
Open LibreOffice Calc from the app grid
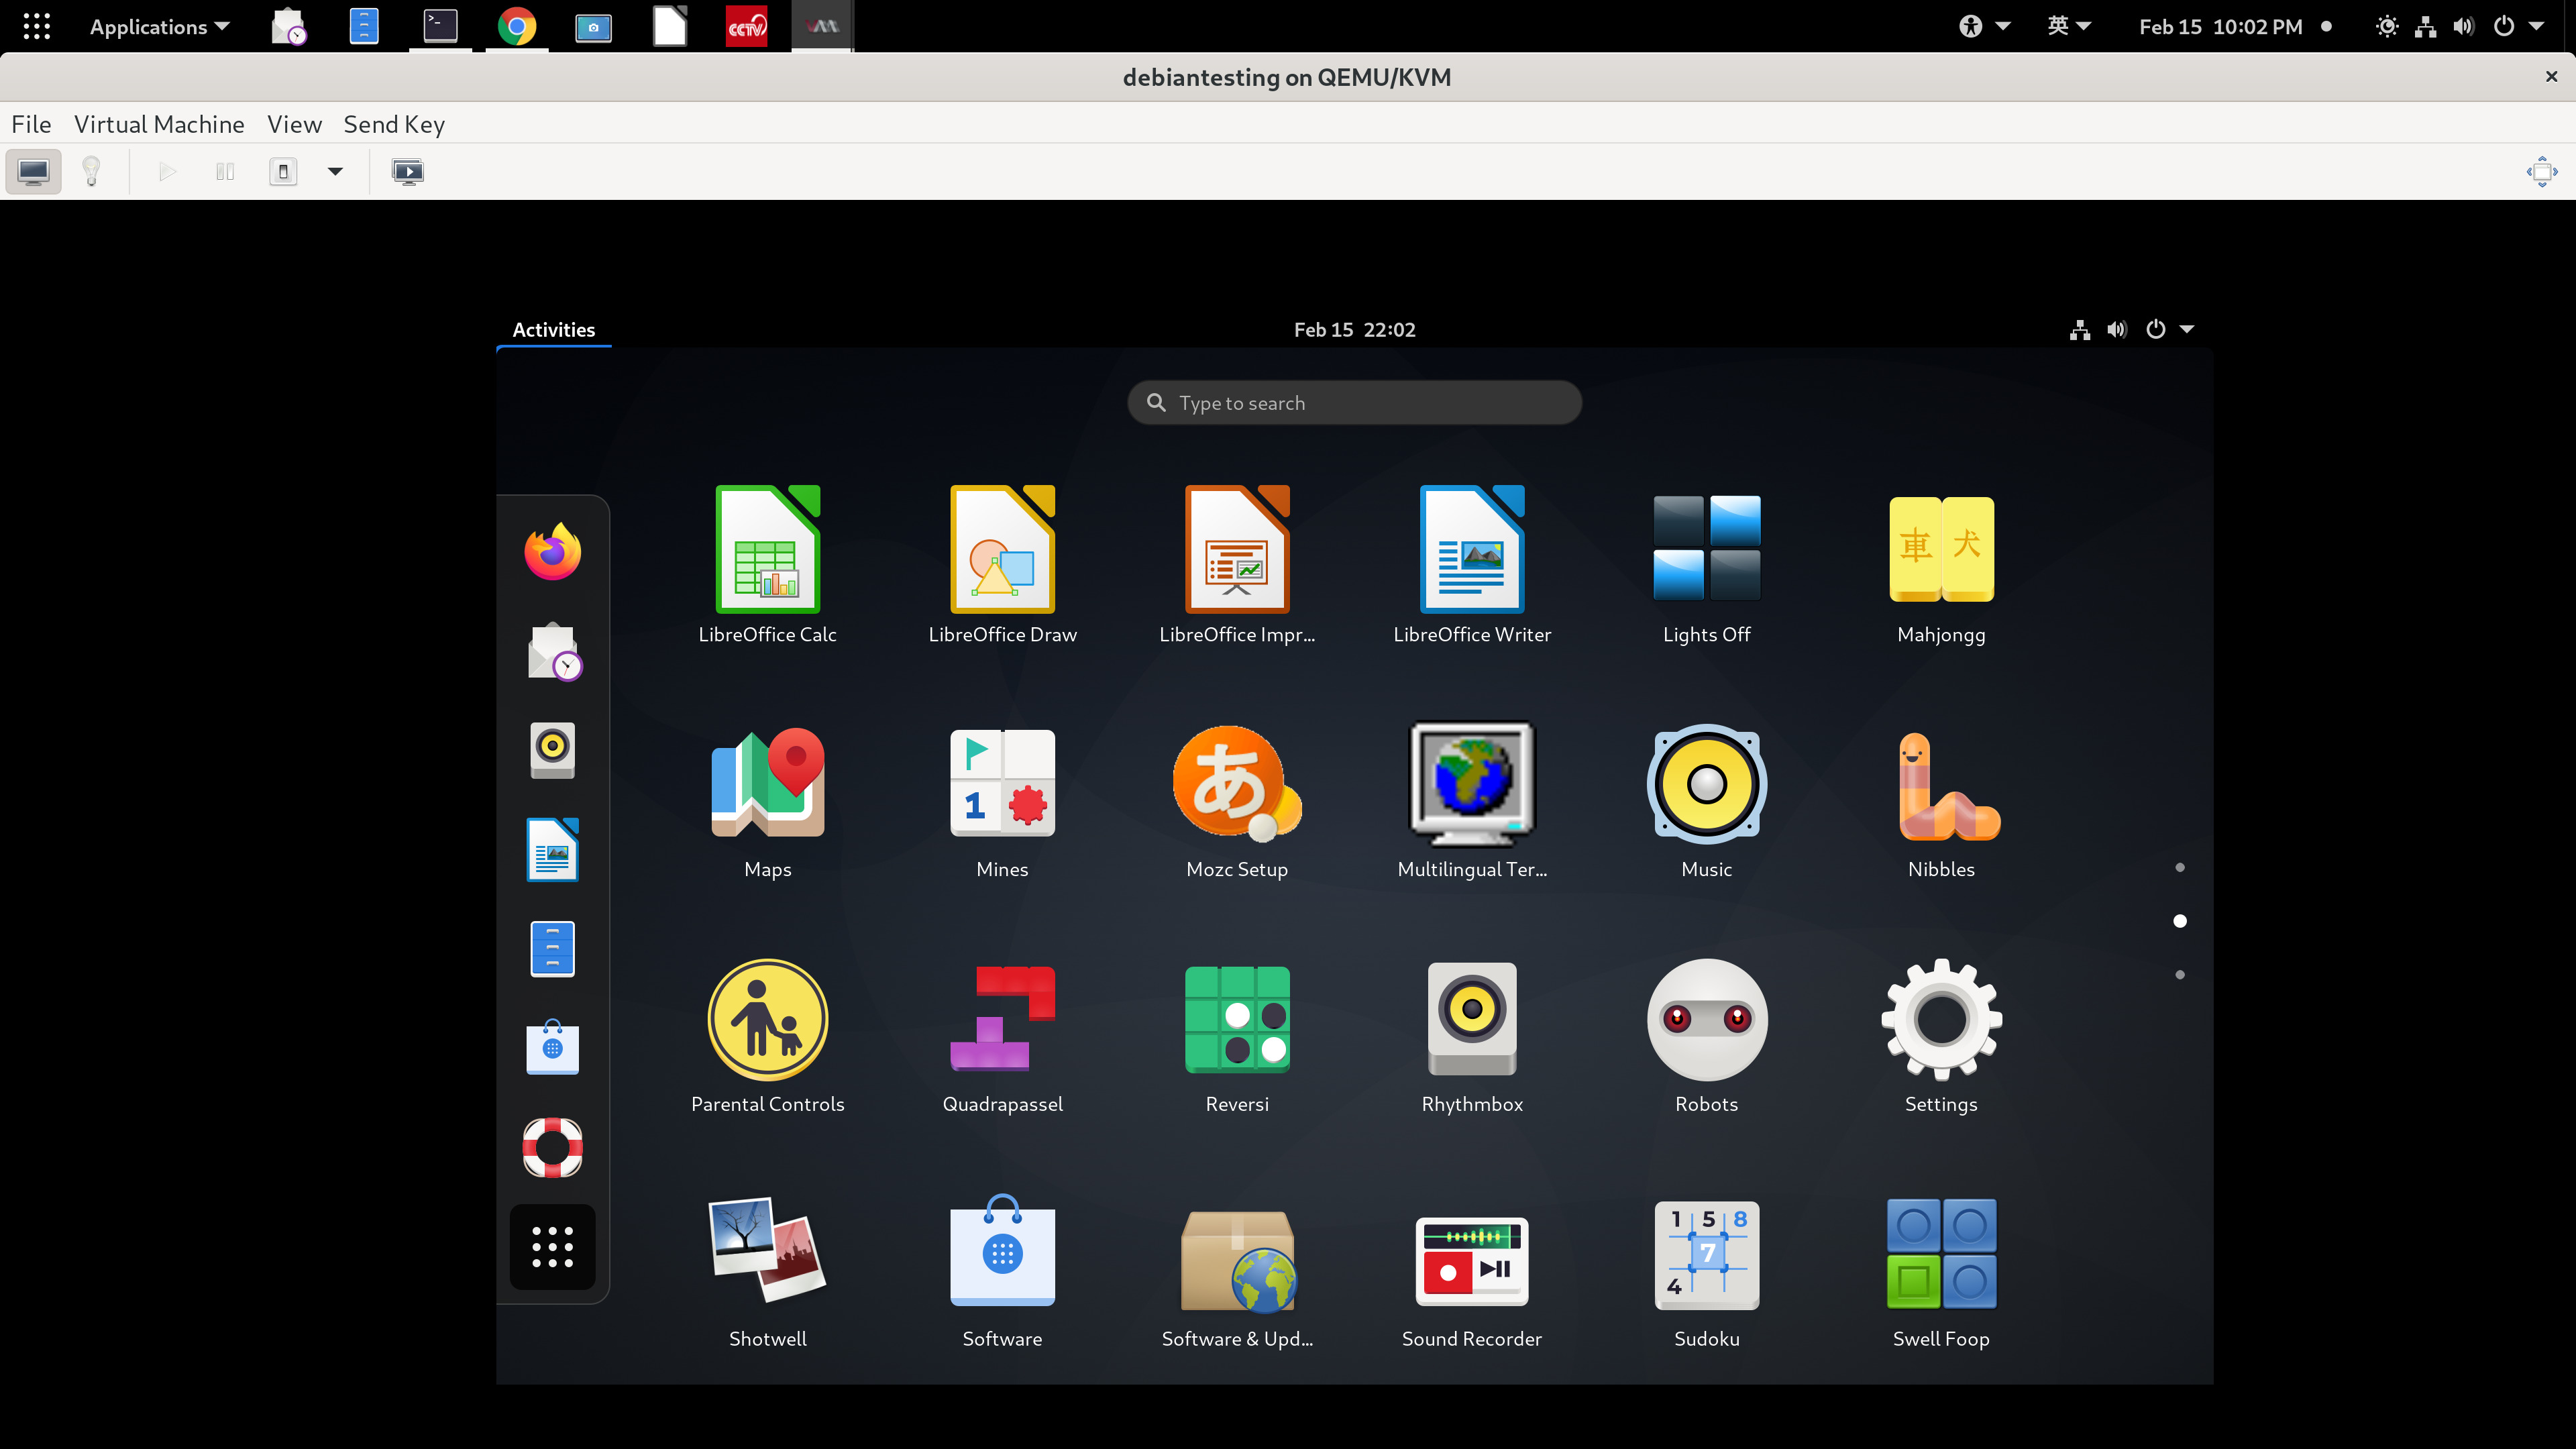pyautogui.click(x=767, y=565)
